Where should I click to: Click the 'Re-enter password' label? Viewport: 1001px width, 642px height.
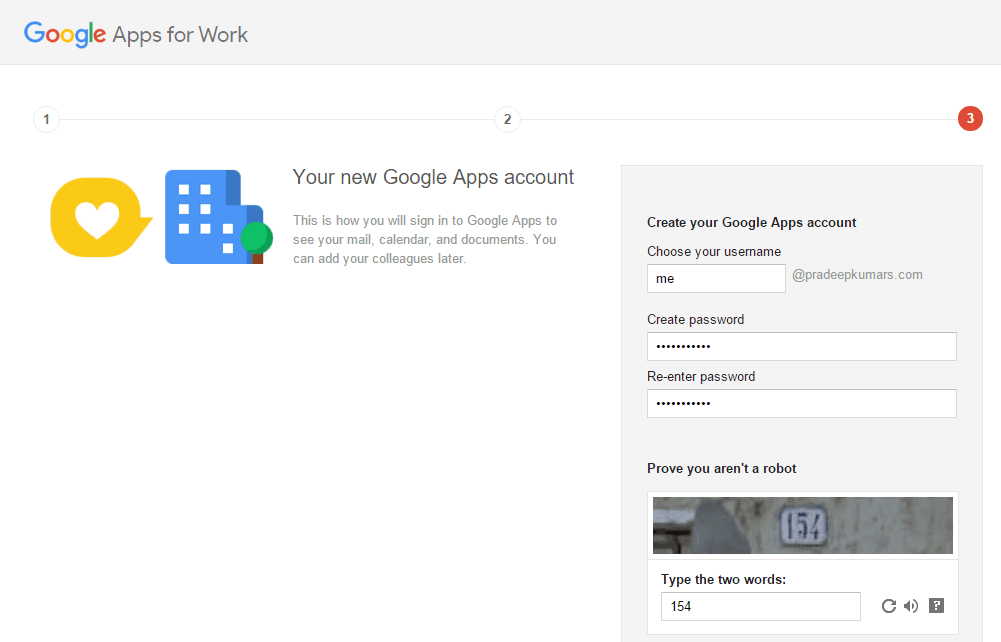point(701,377)
